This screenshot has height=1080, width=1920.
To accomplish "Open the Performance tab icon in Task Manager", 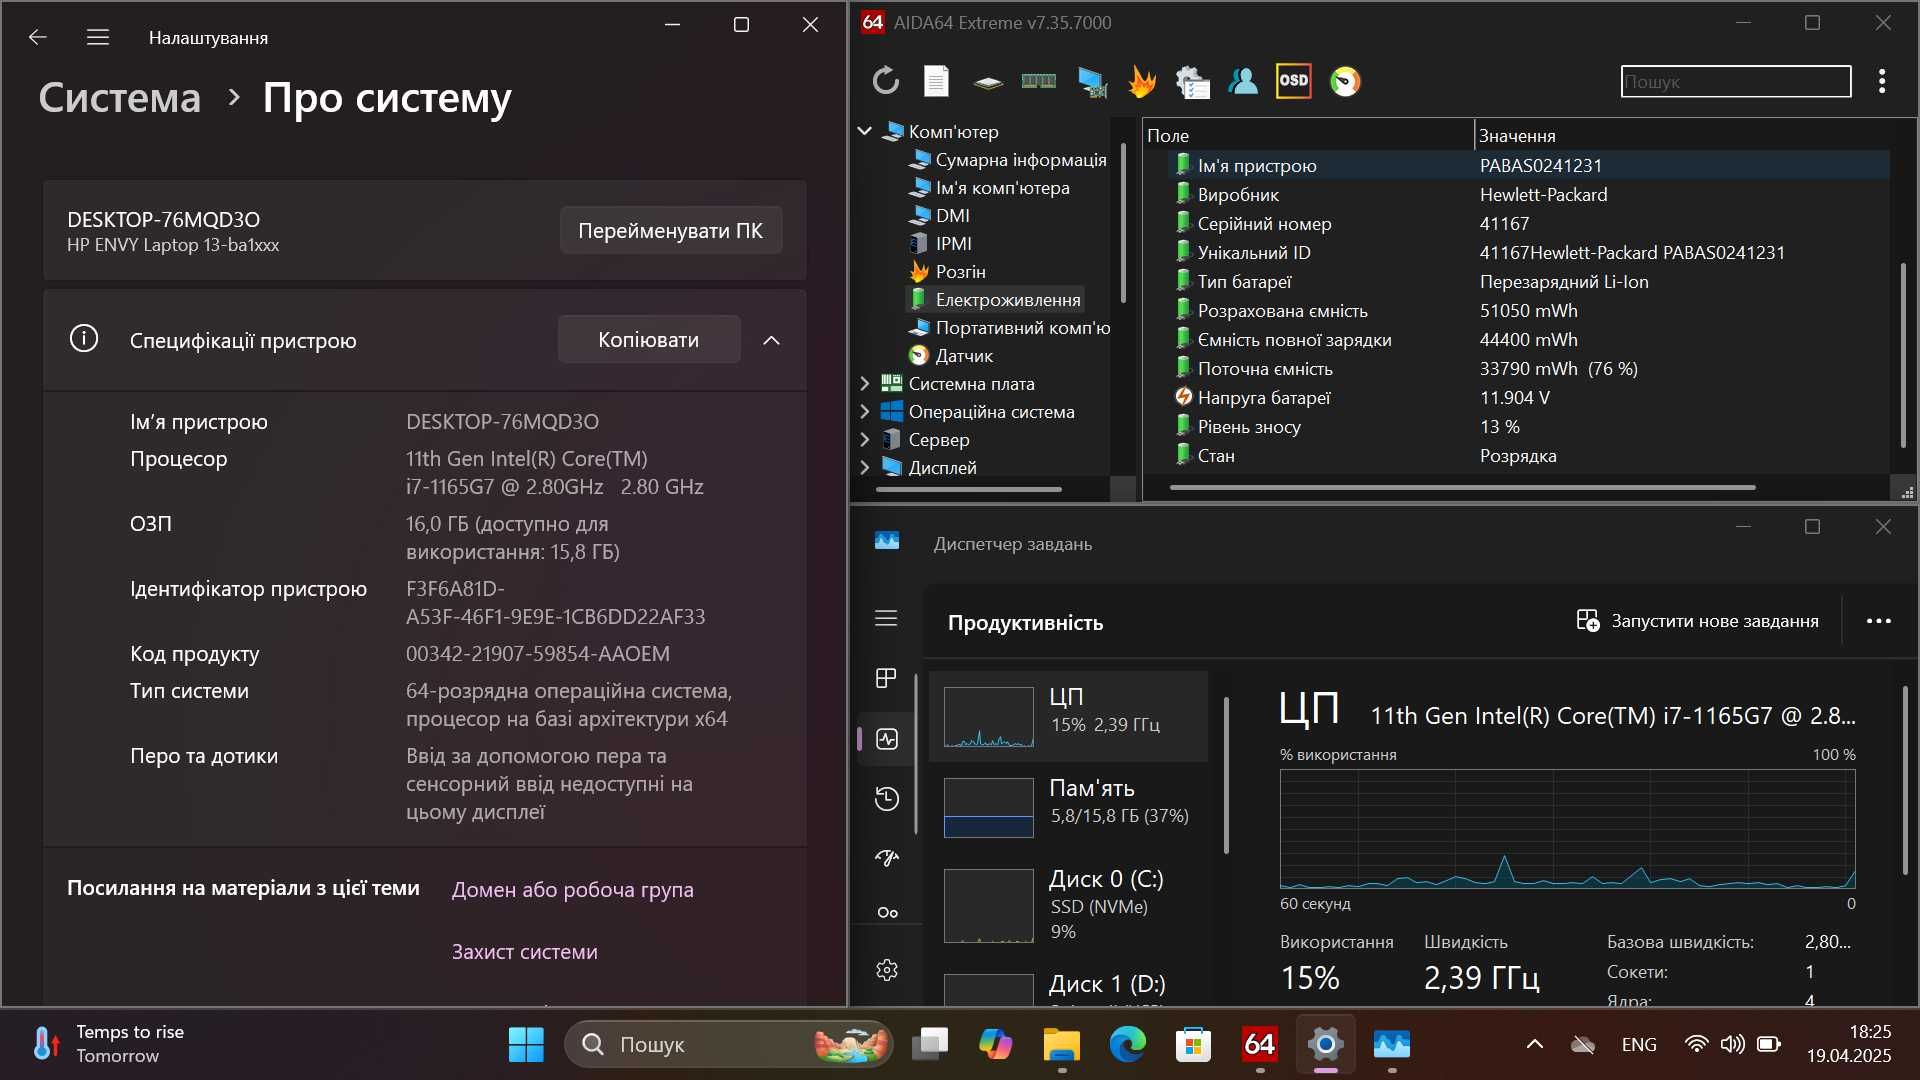I will 886,739.
